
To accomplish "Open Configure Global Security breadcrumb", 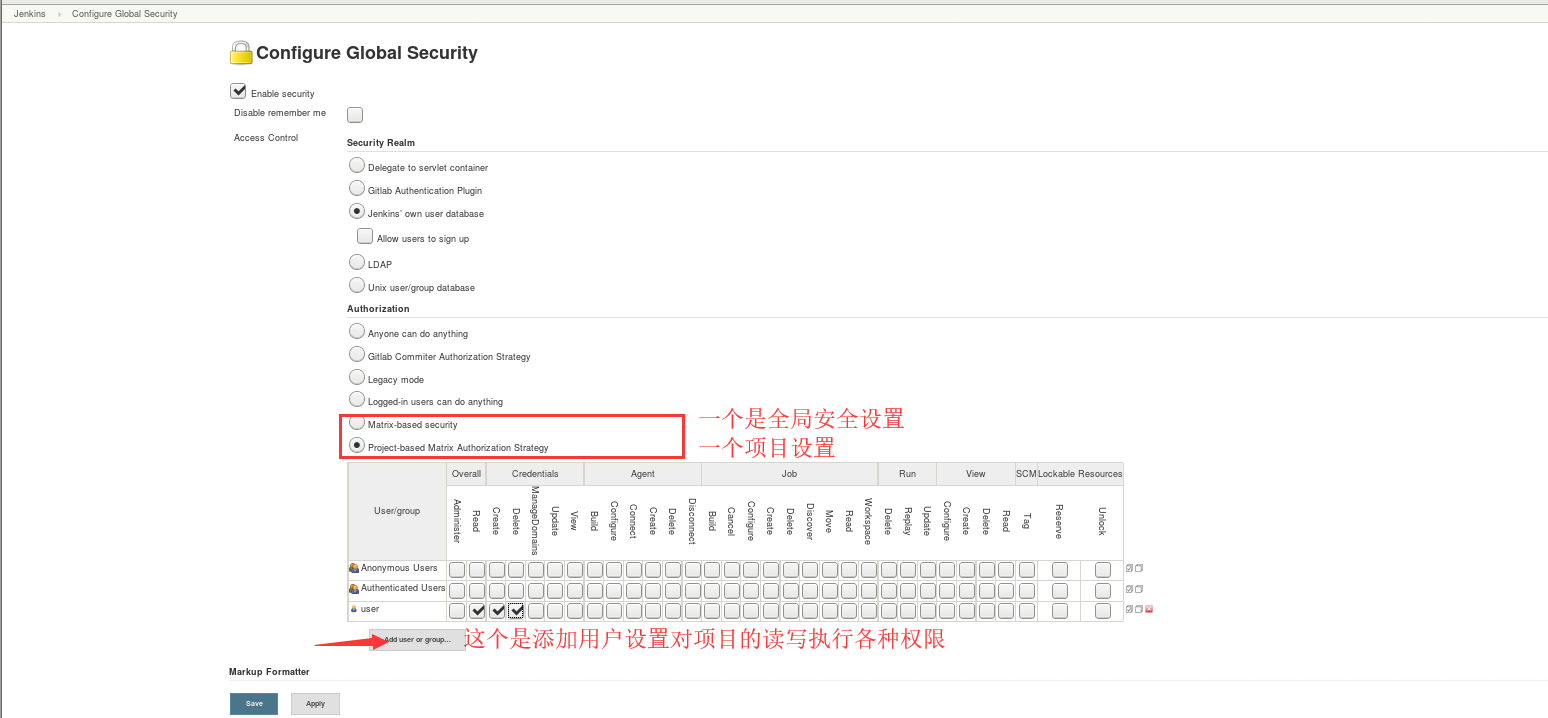I will [125, 14].
